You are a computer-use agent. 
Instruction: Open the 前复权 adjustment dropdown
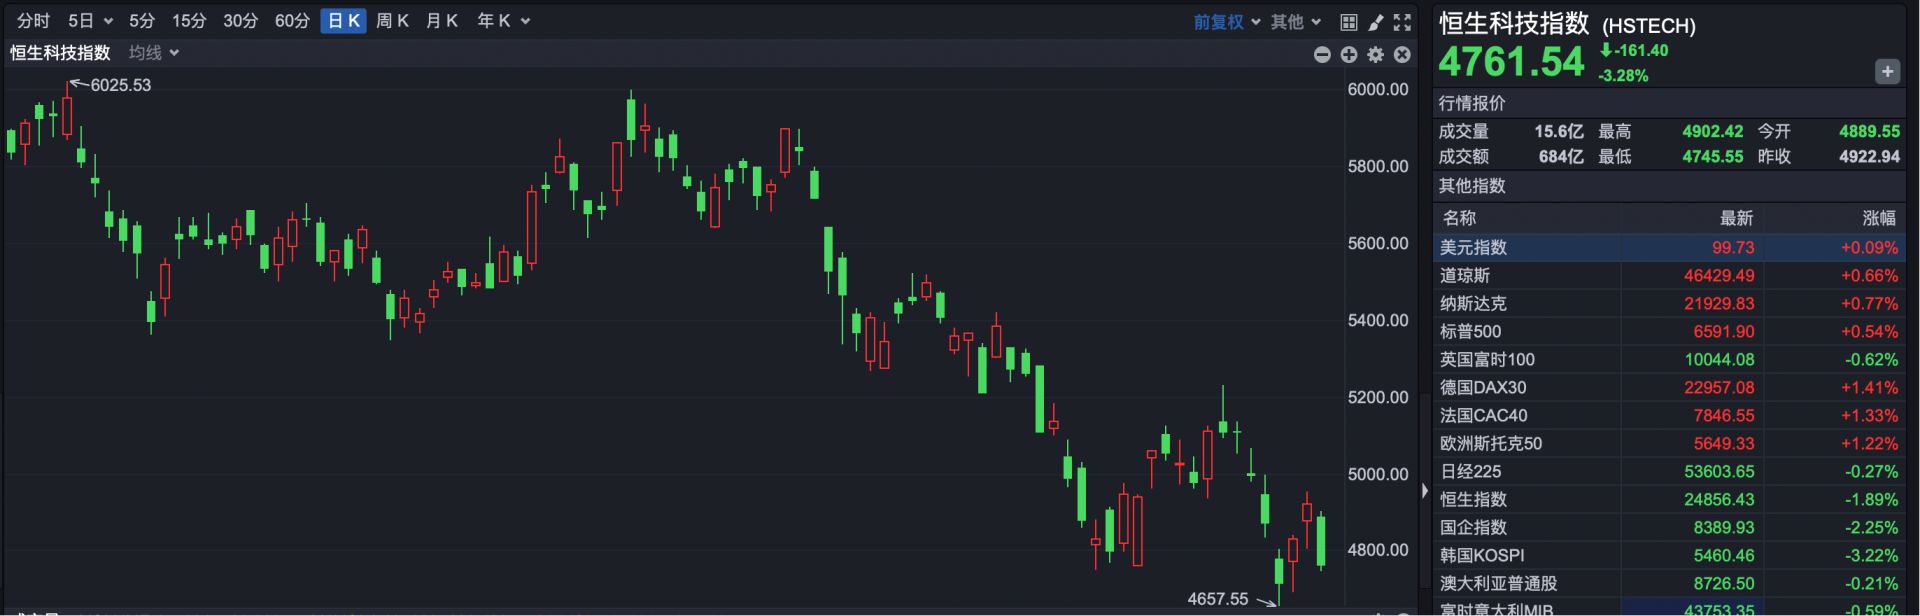[x=1226, y=22]
